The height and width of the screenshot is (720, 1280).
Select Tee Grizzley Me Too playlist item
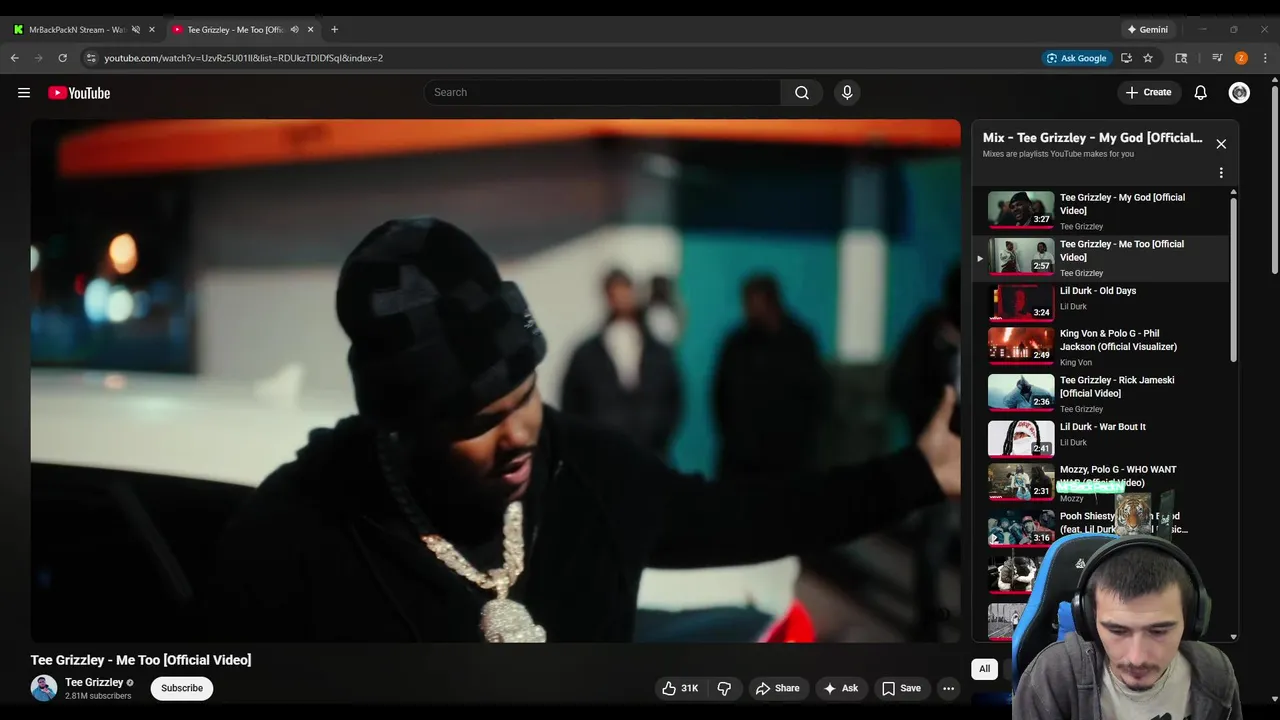tap(1101, 258)
